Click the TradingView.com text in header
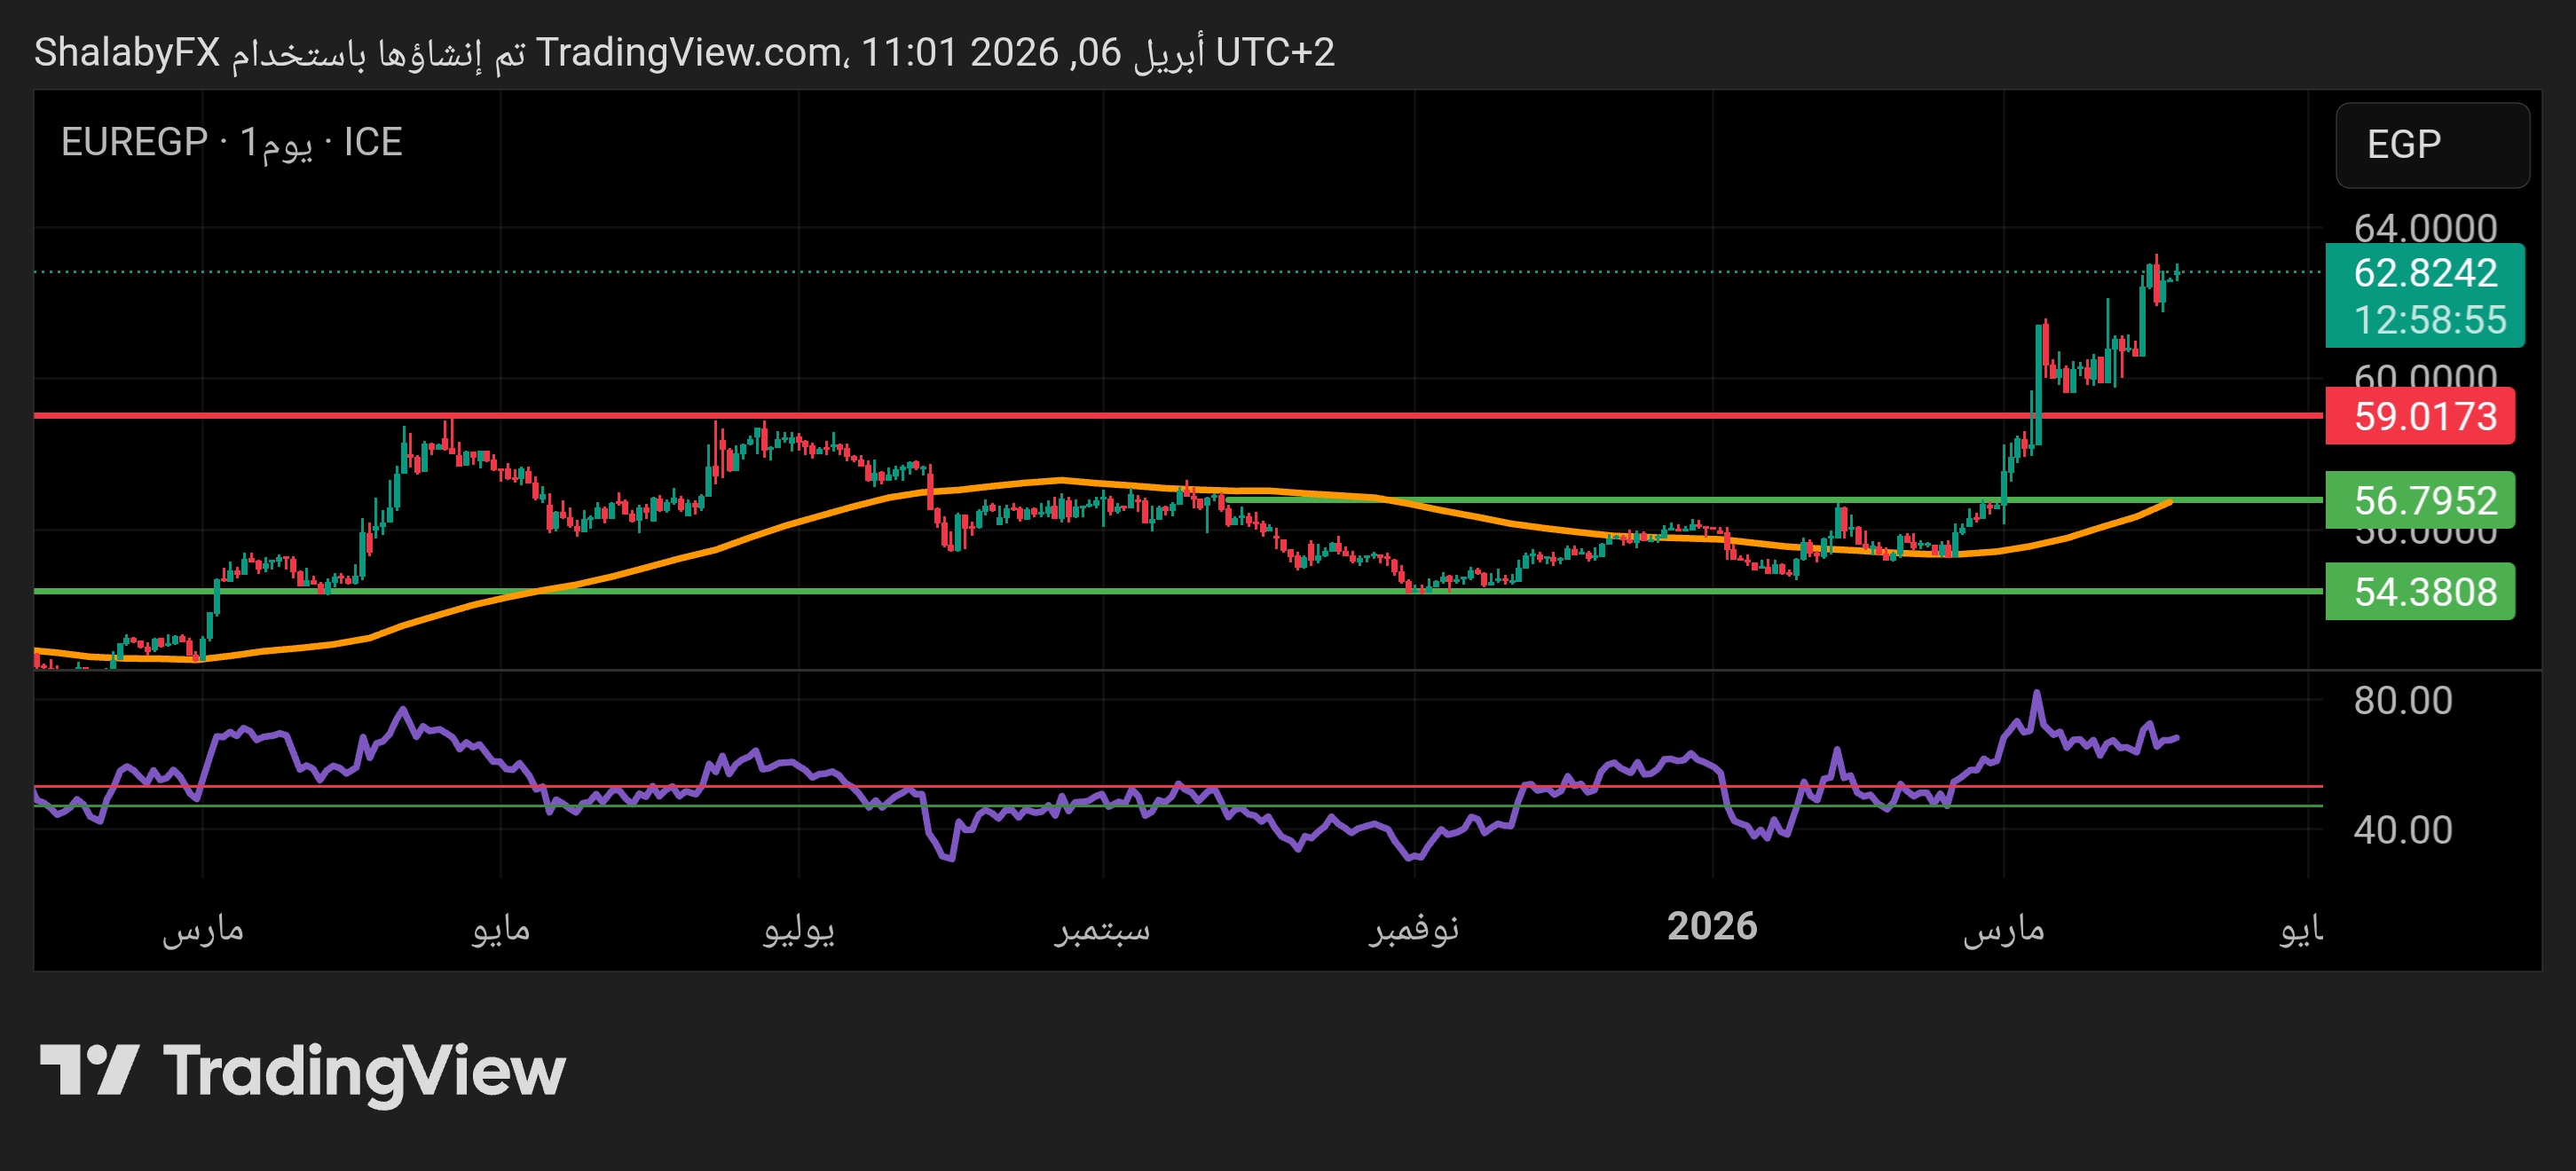This screenshot has width=2576, height=1171. (690, 52)
